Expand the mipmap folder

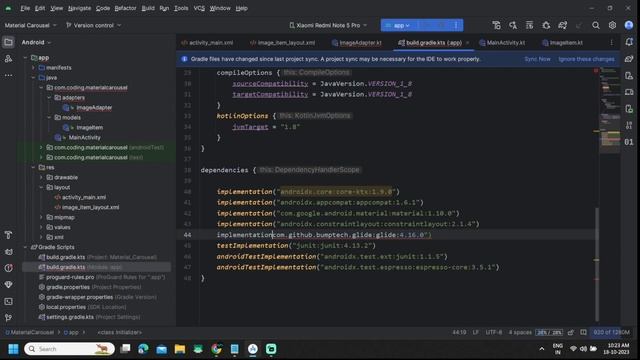(x=41, y=218)
